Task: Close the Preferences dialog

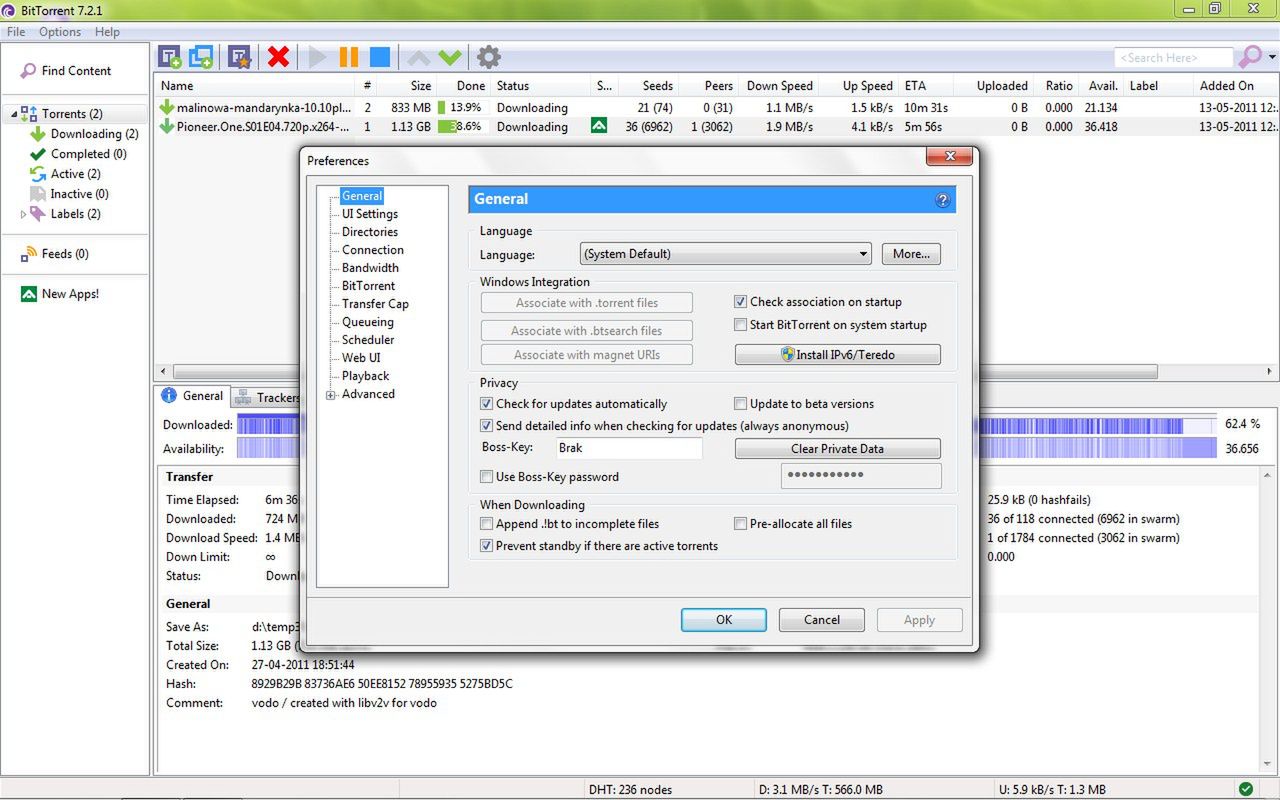Action: 949,156
